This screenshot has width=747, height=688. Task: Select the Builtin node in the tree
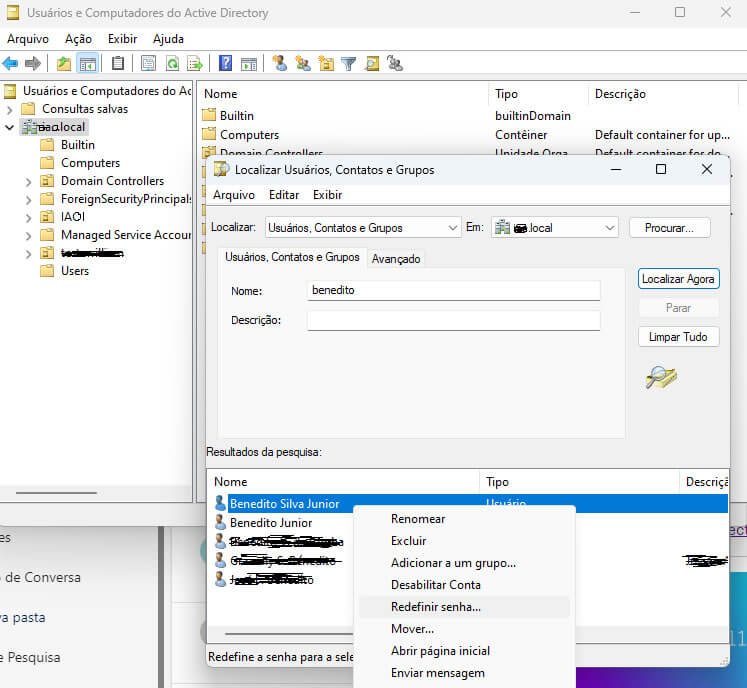click(78, 145)
